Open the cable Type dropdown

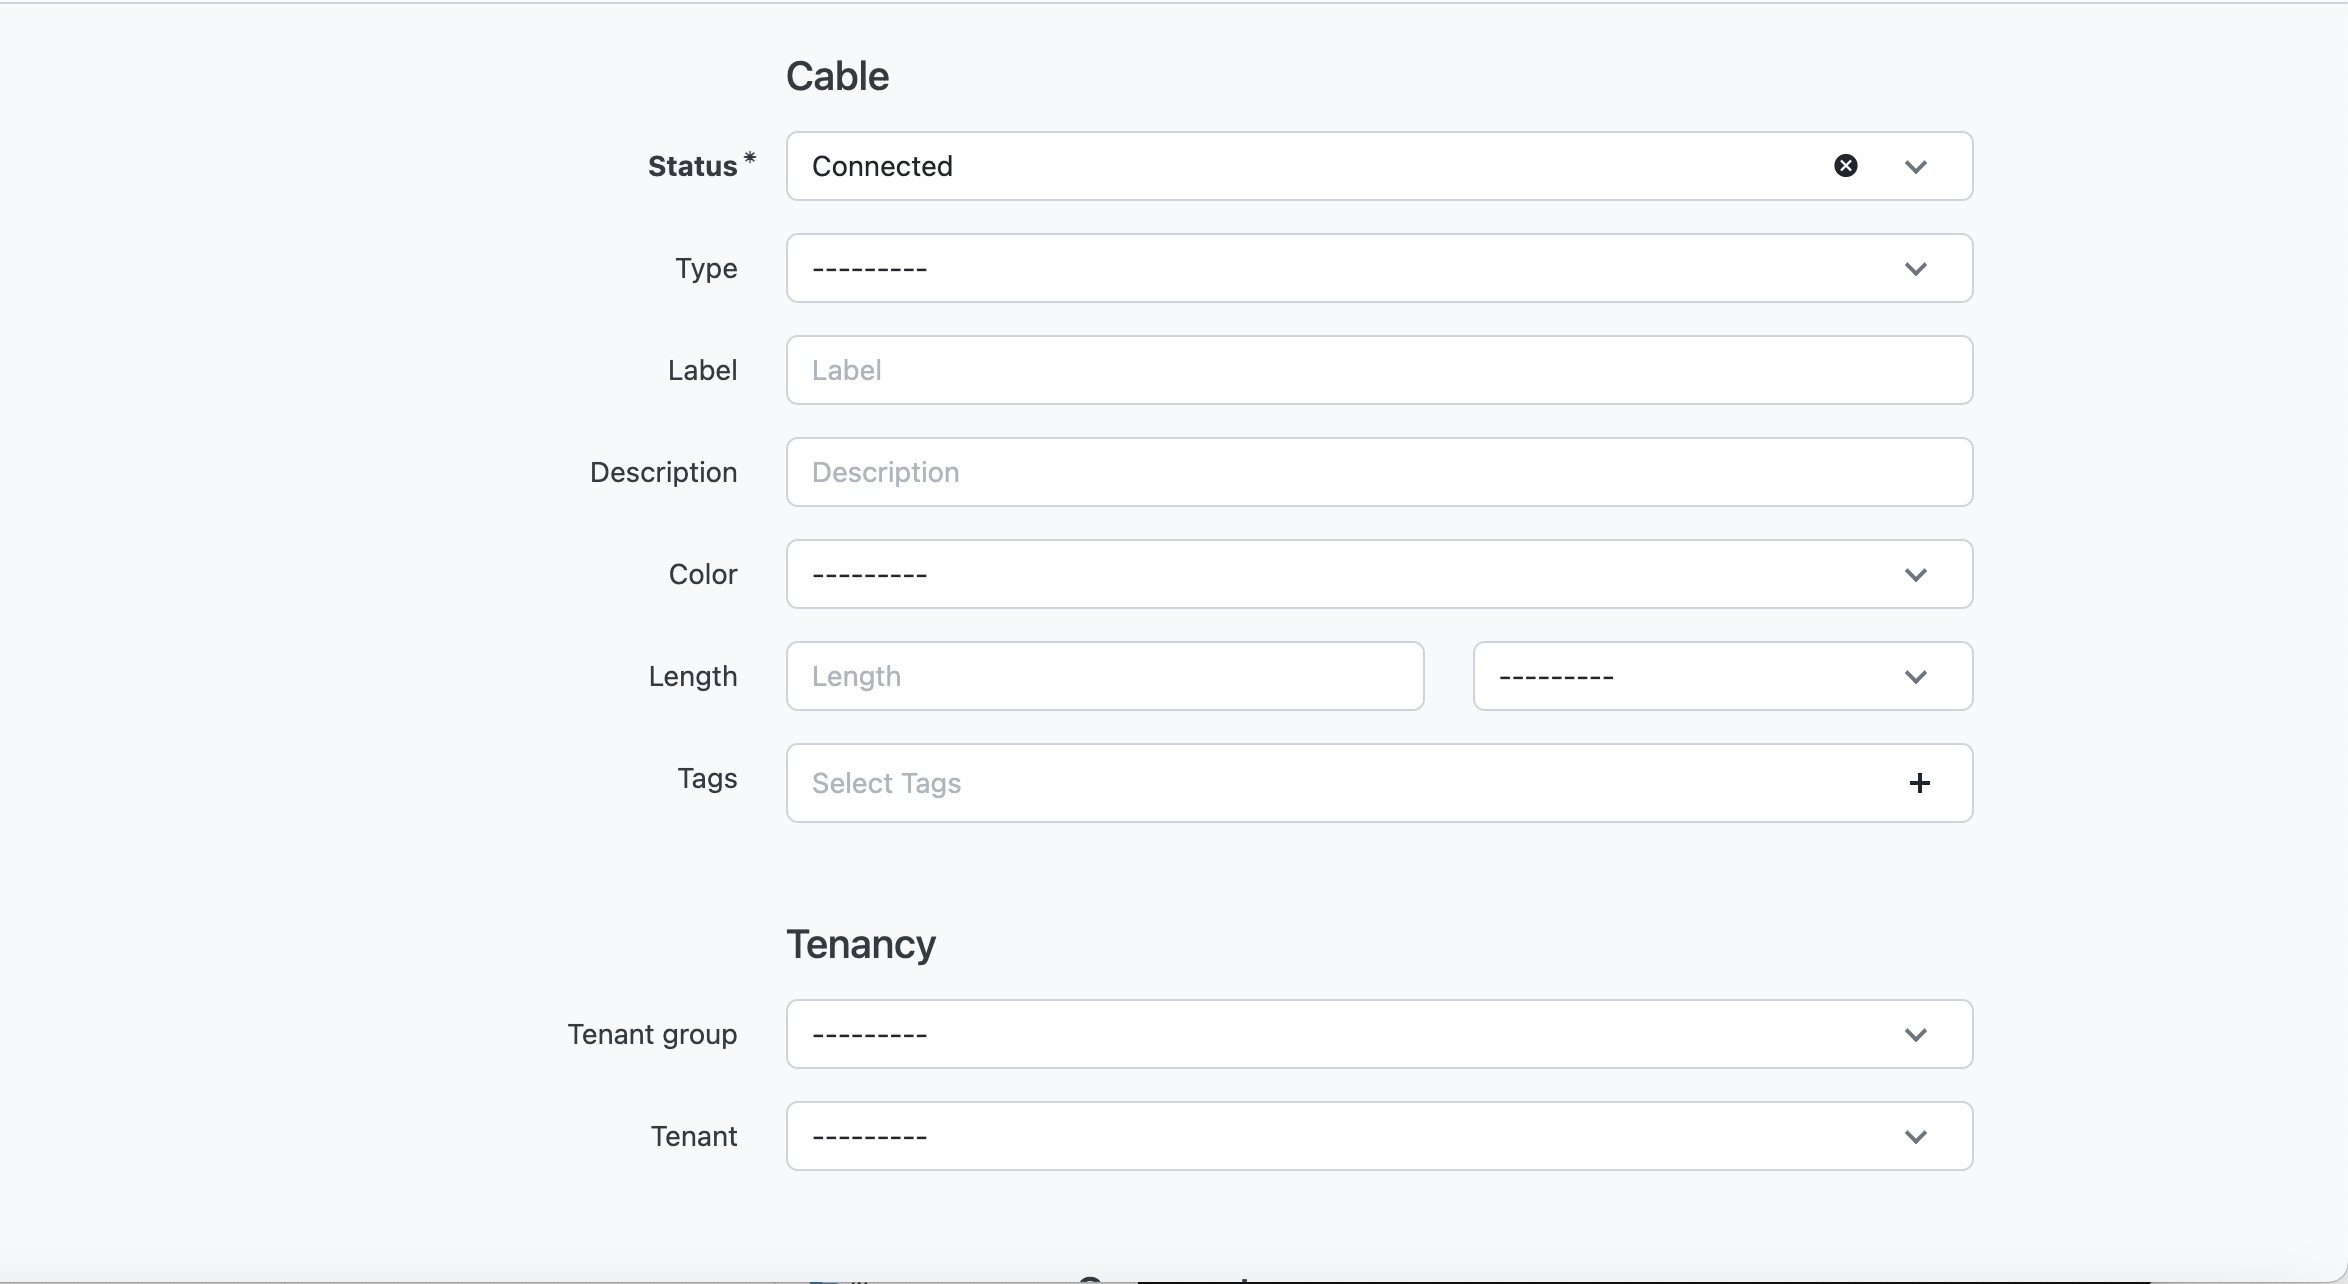click(x=1300, y=268)
